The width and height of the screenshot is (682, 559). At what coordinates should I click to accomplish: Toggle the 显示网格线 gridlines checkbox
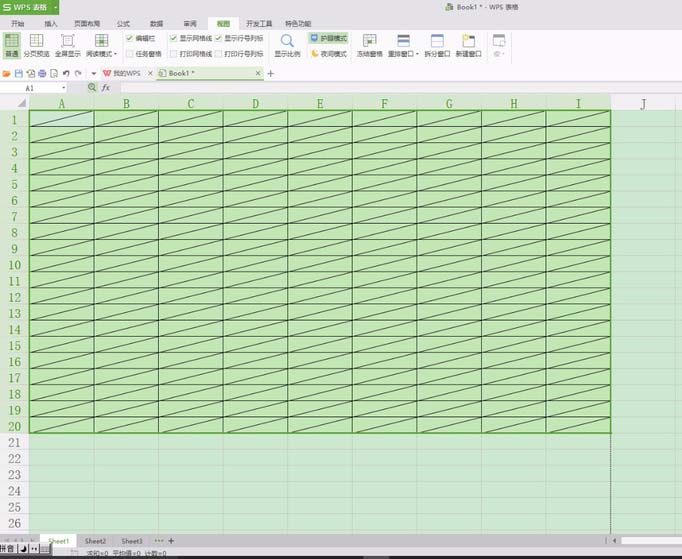[x=173, y=38]
